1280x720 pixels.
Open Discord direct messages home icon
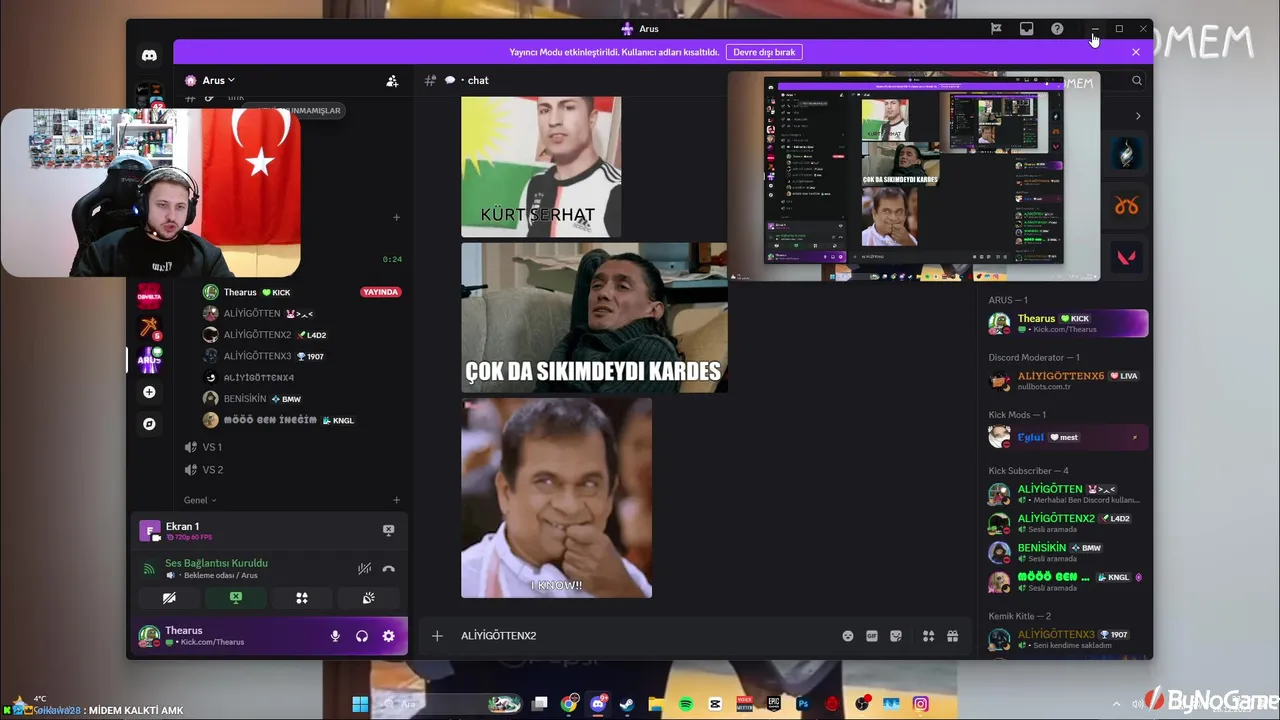149,56
